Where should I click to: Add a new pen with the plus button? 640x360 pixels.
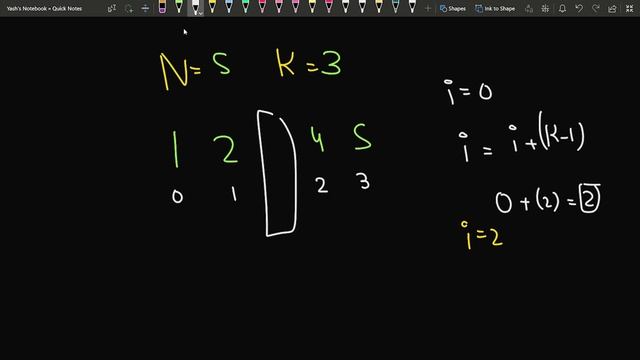[x=428, y=8]
